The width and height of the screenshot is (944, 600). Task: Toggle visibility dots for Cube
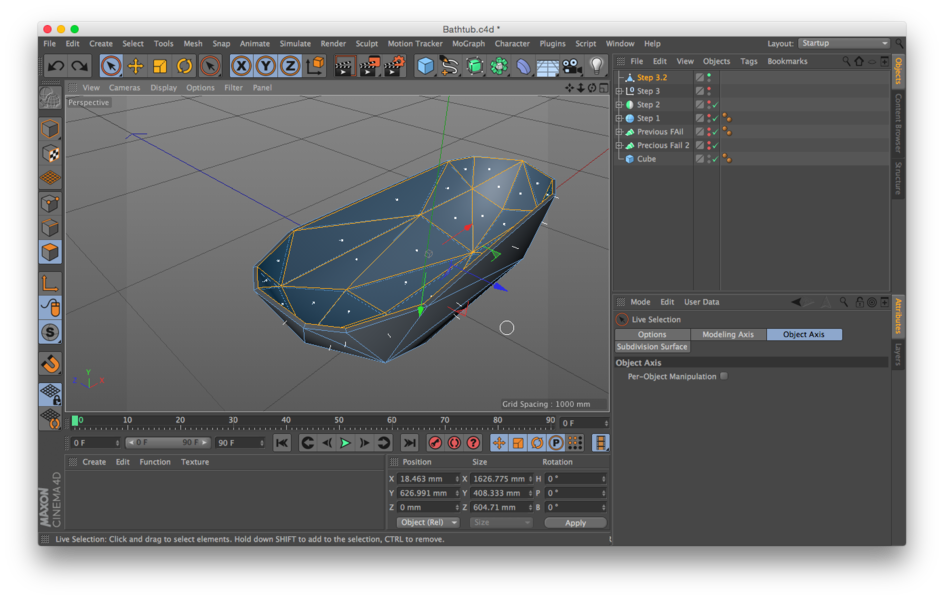coord(709,159)
